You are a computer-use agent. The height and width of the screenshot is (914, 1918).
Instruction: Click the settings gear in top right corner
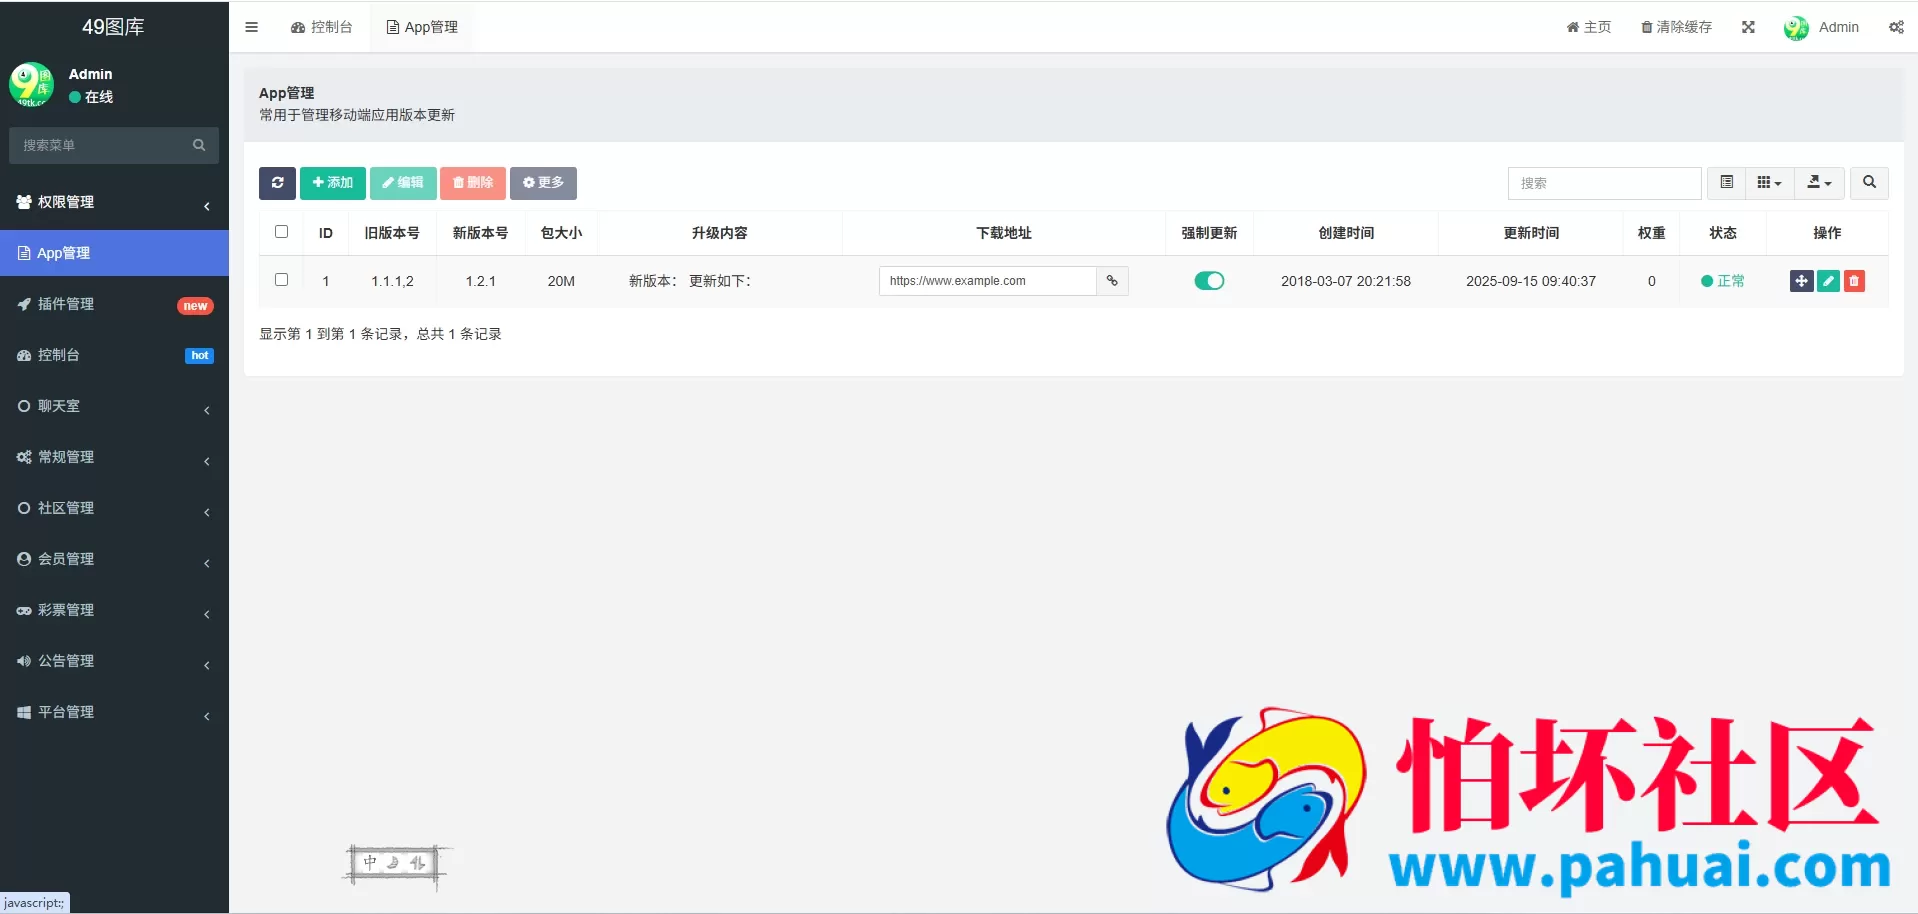[x=1896, y=27]
